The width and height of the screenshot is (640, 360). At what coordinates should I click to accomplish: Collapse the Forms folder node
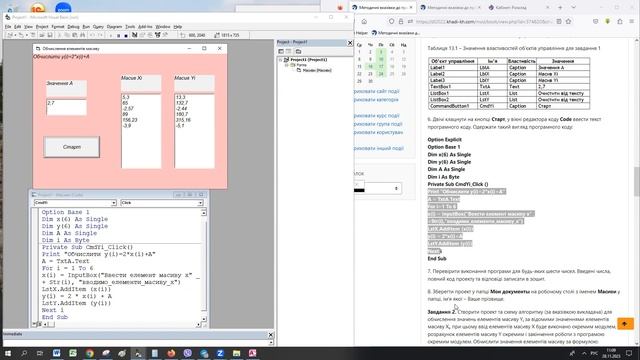click(x=287, y=65)
